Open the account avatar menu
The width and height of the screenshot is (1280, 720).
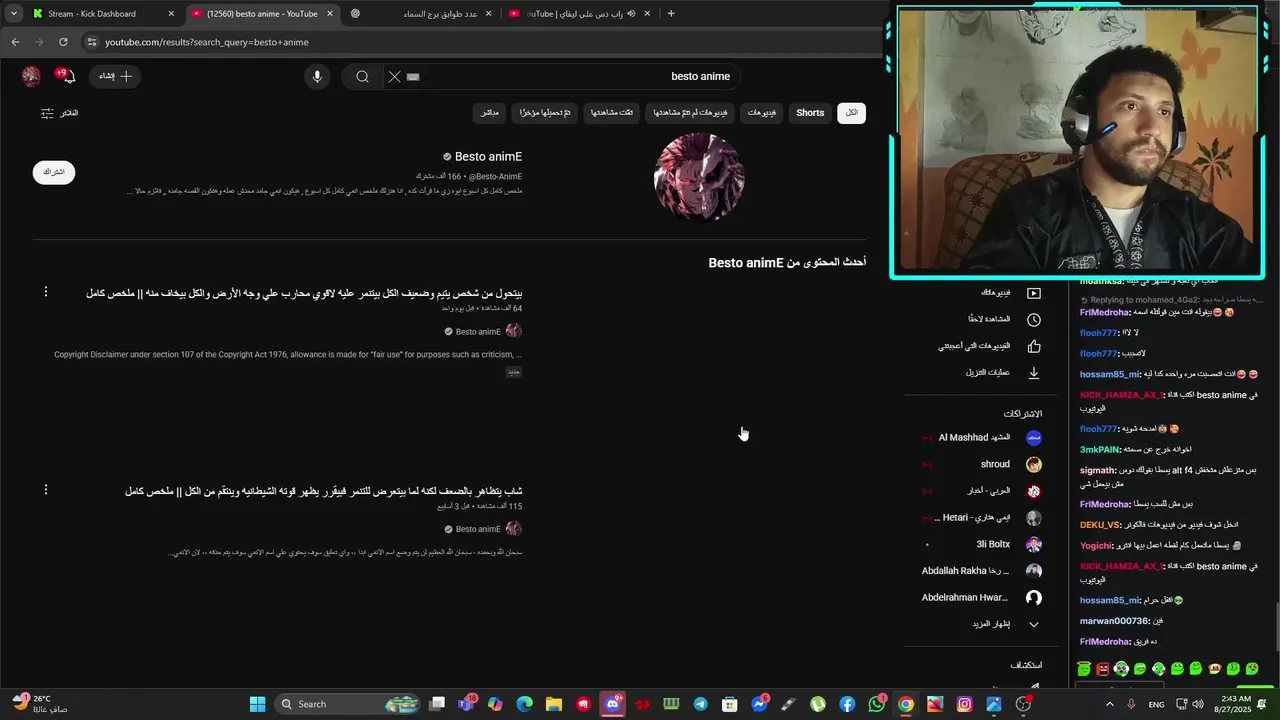31,76
